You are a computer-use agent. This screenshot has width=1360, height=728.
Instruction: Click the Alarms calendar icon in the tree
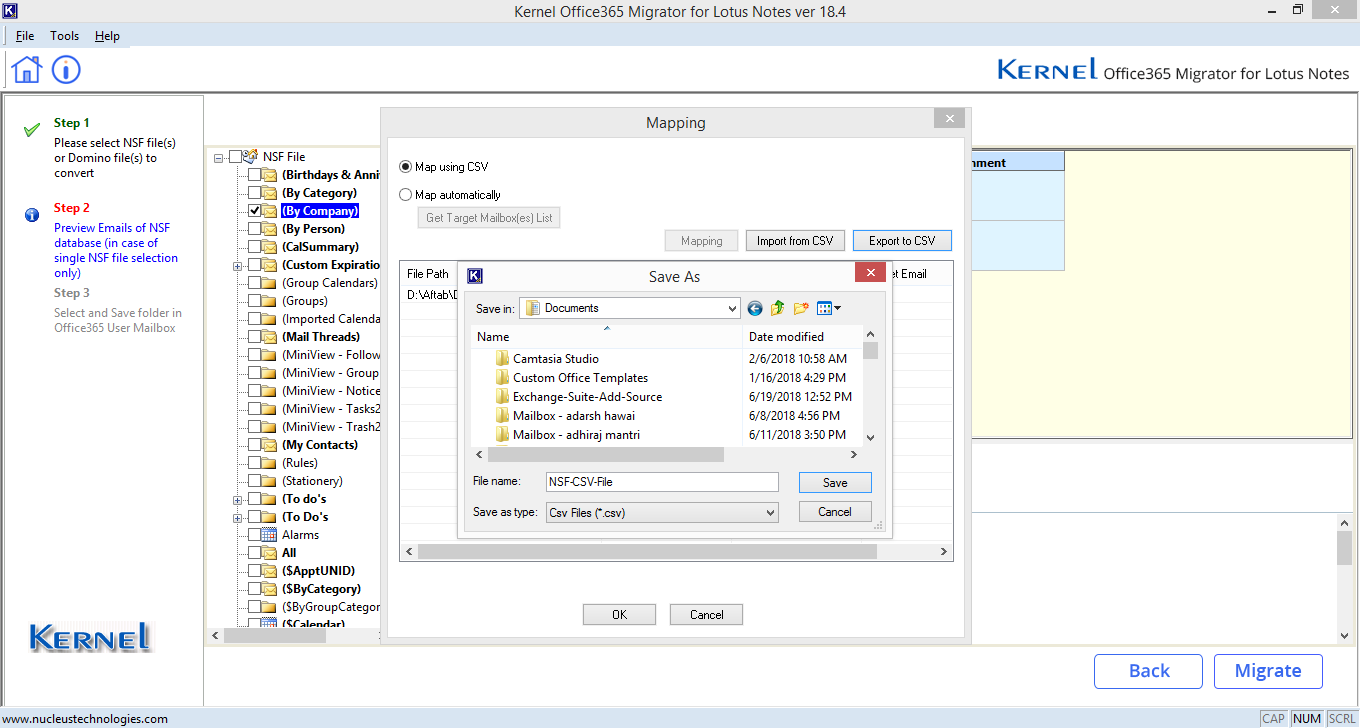pos(270,535)
